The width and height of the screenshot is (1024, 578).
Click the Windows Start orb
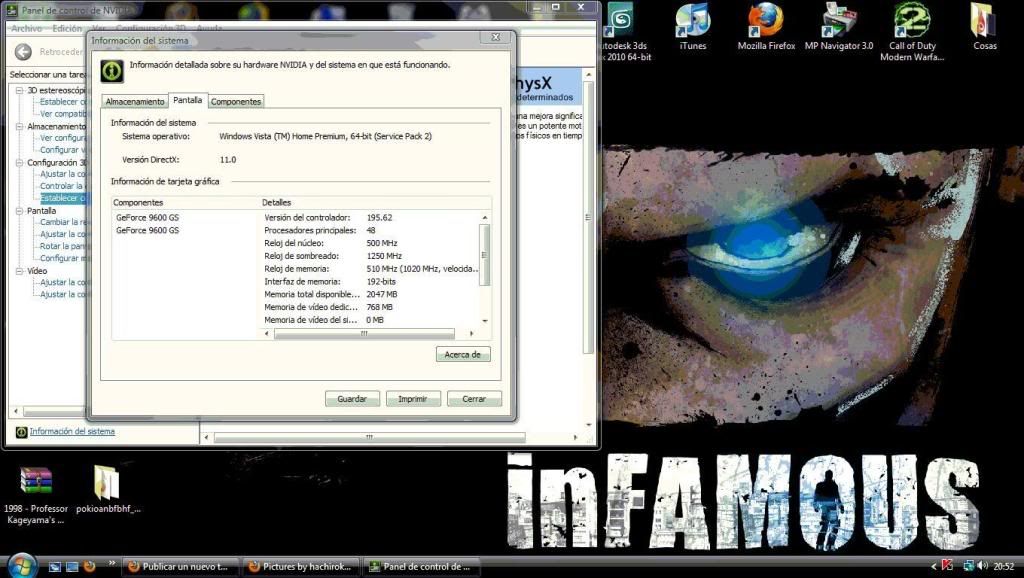coord(21,565)
